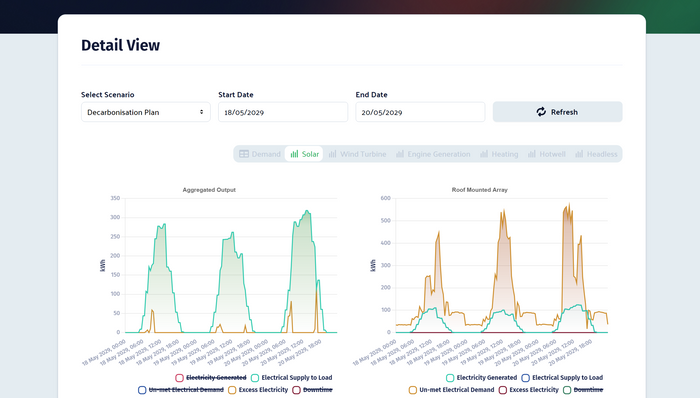Click the 350 y-axis value on Aggregated Output
The width and height of the screenshot is (700, 398).
click(x=115, y=198)
